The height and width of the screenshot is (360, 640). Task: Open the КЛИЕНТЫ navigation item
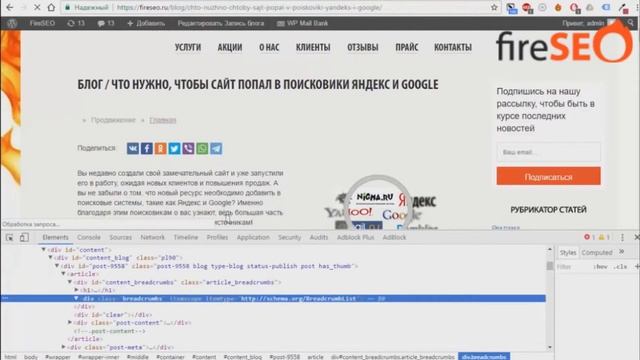313,47
